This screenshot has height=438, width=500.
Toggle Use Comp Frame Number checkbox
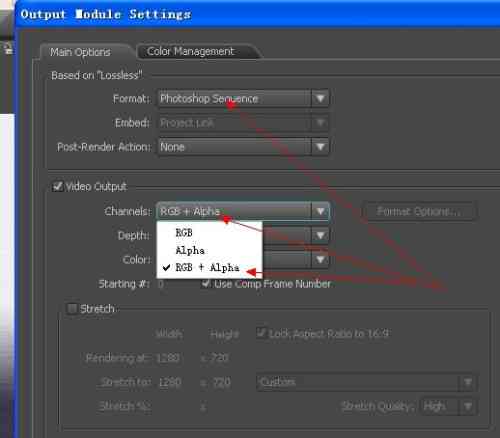[206, 284]
